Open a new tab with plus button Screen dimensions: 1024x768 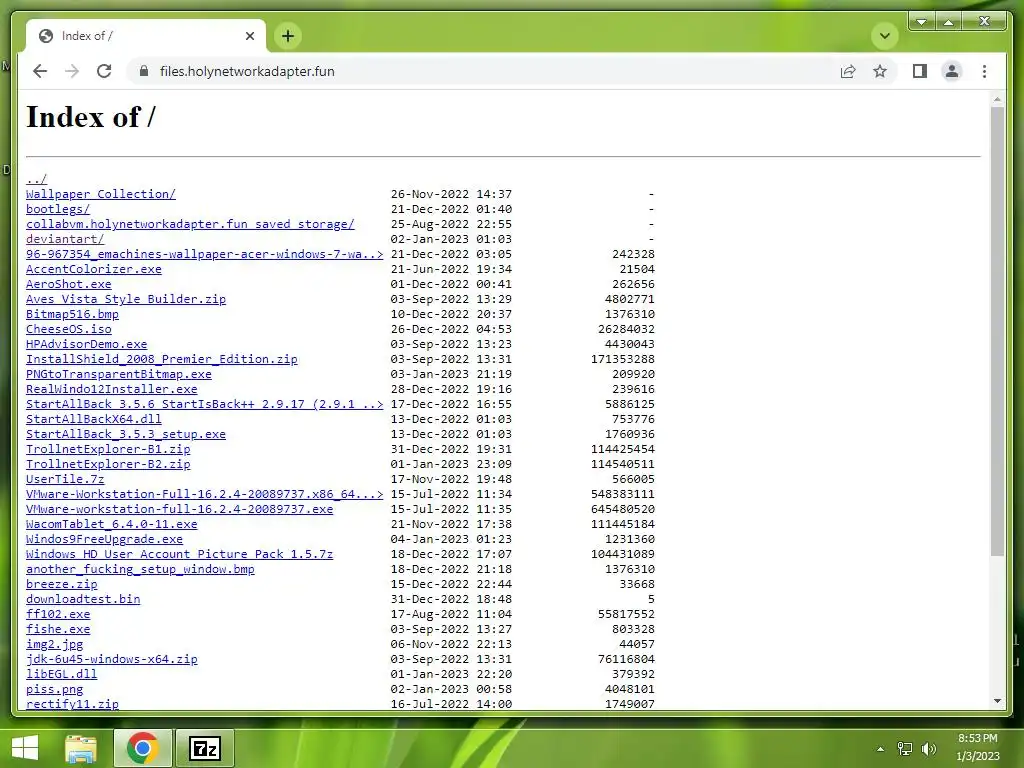tap(288, 36)
